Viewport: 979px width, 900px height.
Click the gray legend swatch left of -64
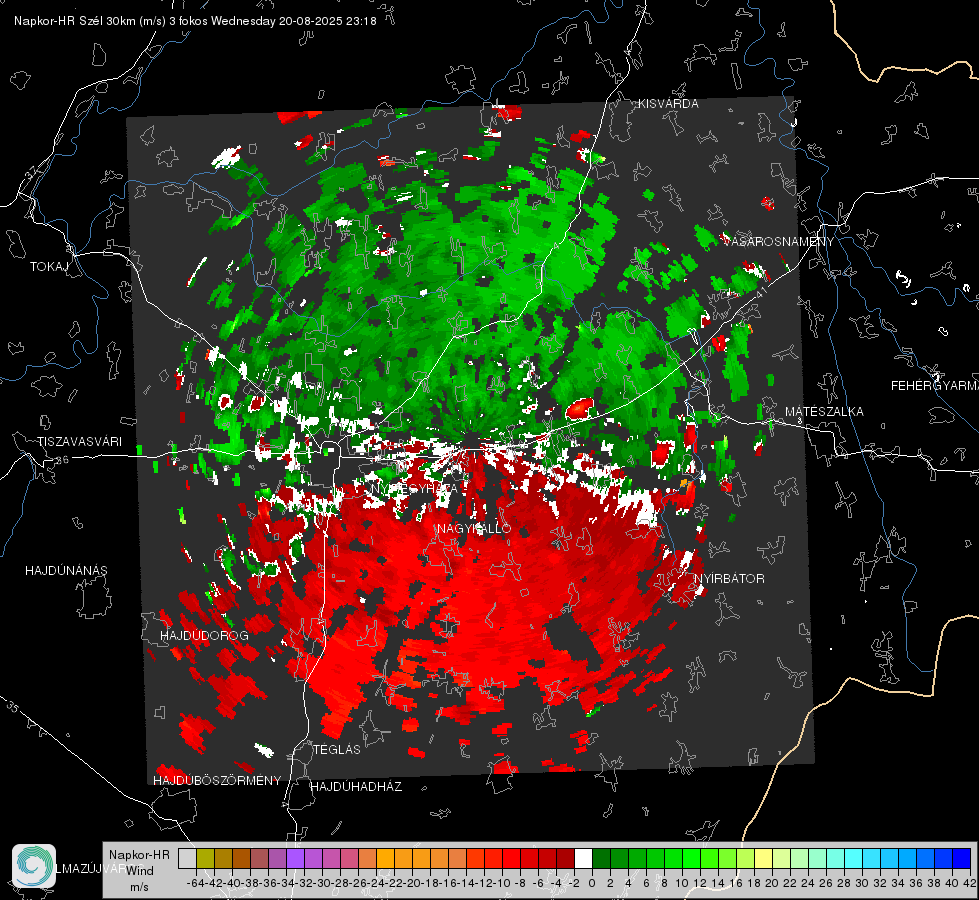[x=187, y=858]
